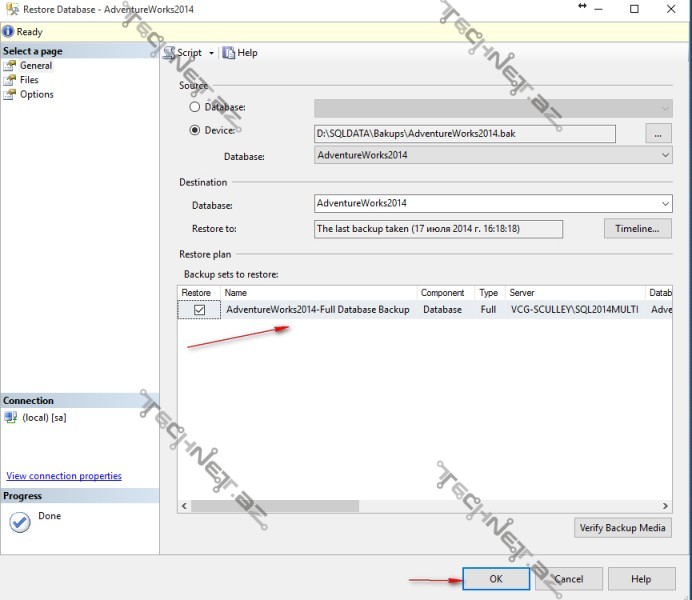Screen dimensions: 692x600
Task: Open the Files page
Action: pyautogui.click(x=29, y=80)
